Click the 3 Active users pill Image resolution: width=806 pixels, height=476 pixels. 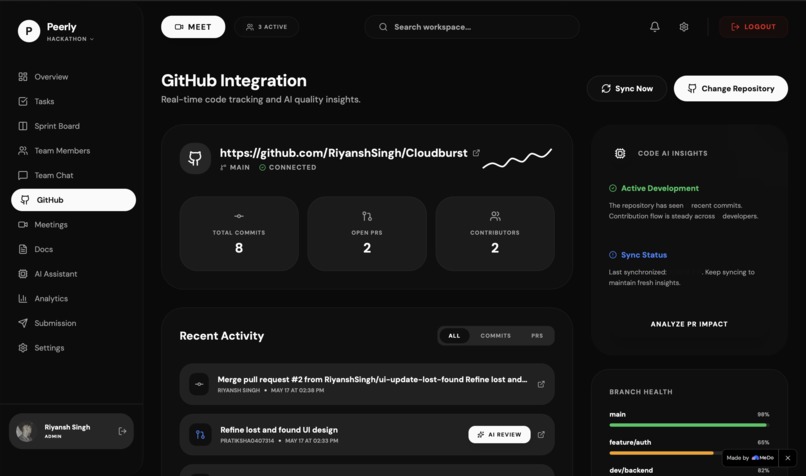(x=266, y=27)
